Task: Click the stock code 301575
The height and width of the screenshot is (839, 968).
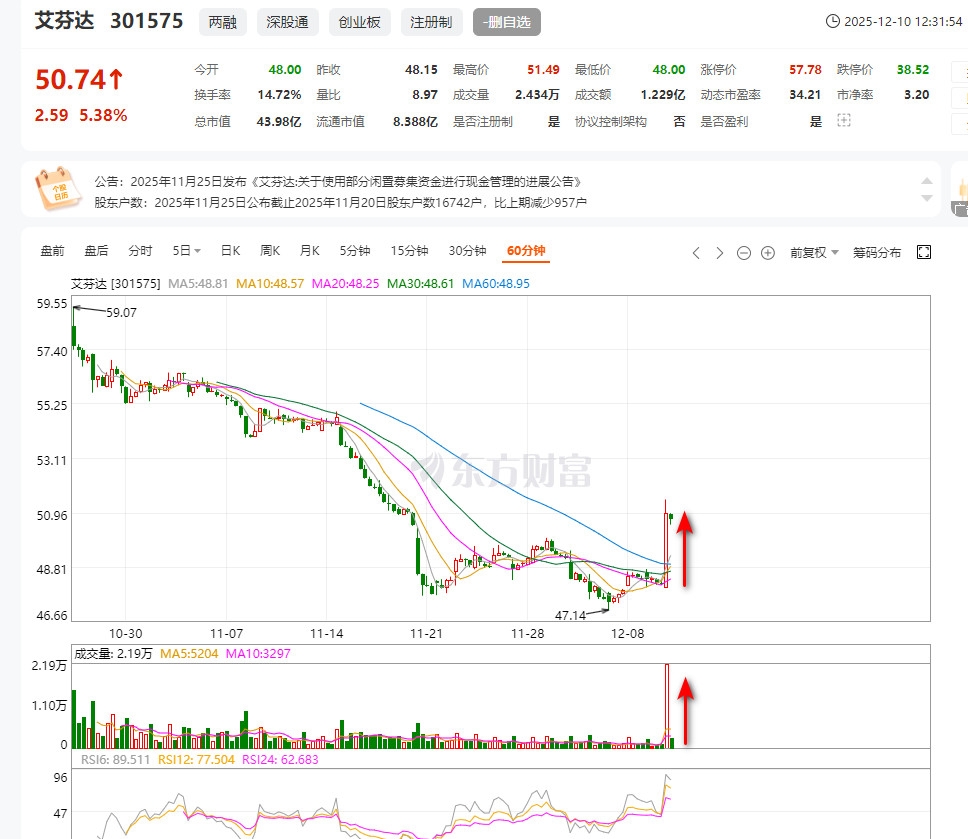Action: point(147,21)
